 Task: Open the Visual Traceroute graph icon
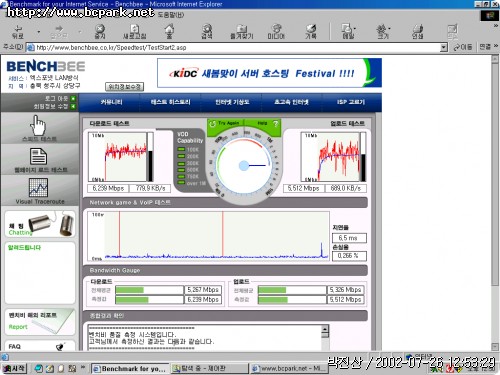[x=38, y=187]
